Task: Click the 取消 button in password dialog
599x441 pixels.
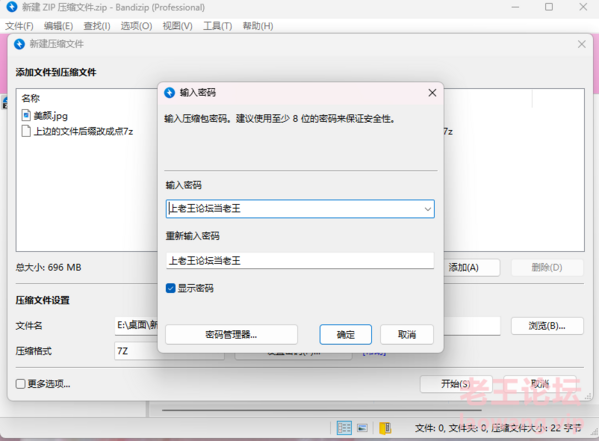Action: [407, 334]
